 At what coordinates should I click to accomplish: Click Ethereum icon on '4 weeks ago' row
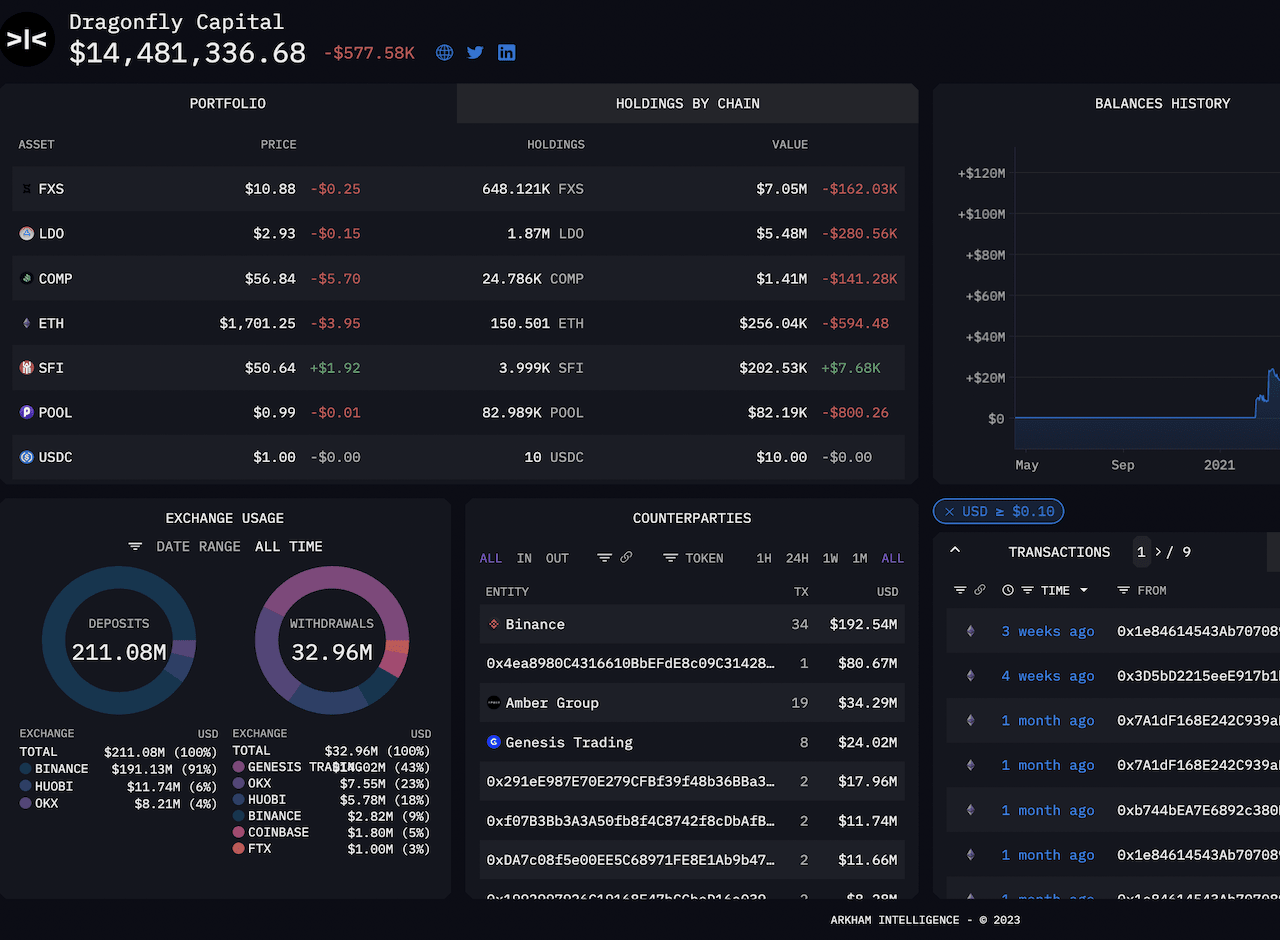pyautogui.click(x=969, y=676)
